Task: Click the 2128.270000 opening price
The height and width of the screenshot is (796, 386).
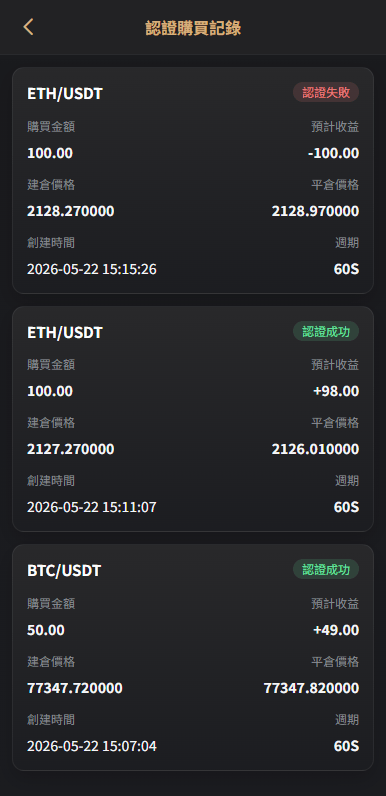Action: coord(71,211)
